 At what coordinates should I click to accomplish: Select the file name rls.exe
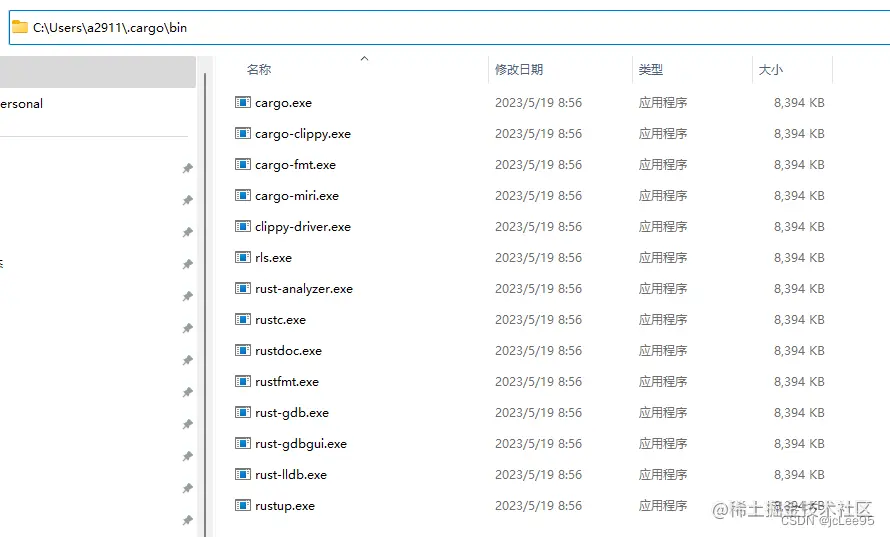(x=274, y=258)
